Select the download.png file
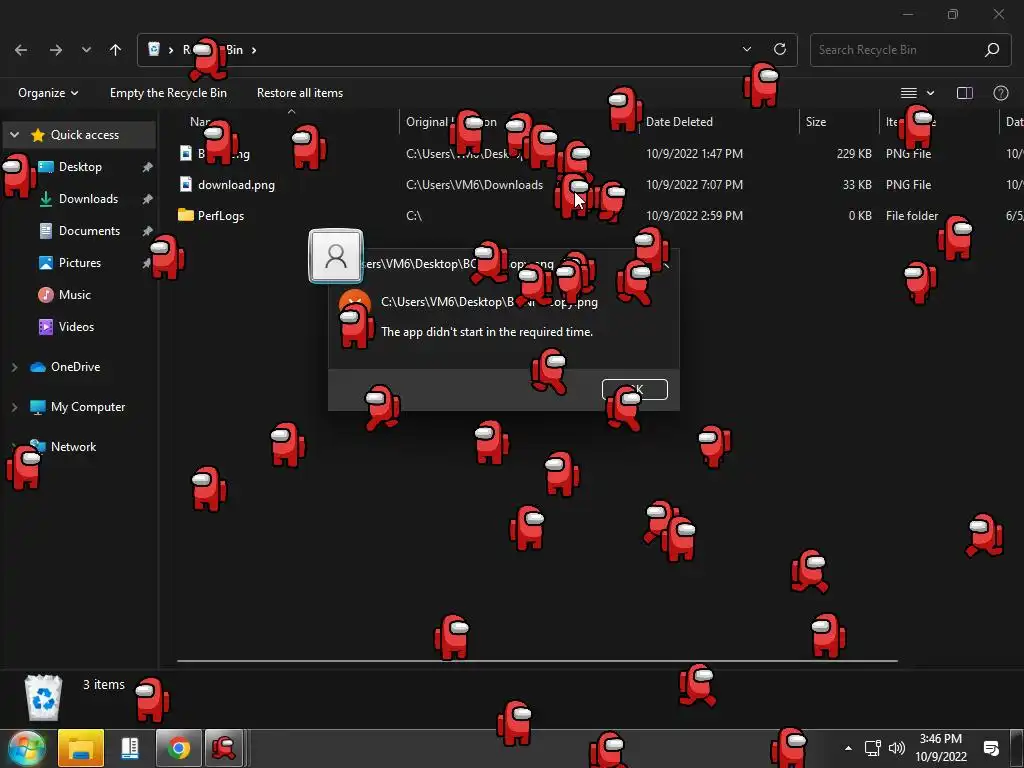 point(236,185)
